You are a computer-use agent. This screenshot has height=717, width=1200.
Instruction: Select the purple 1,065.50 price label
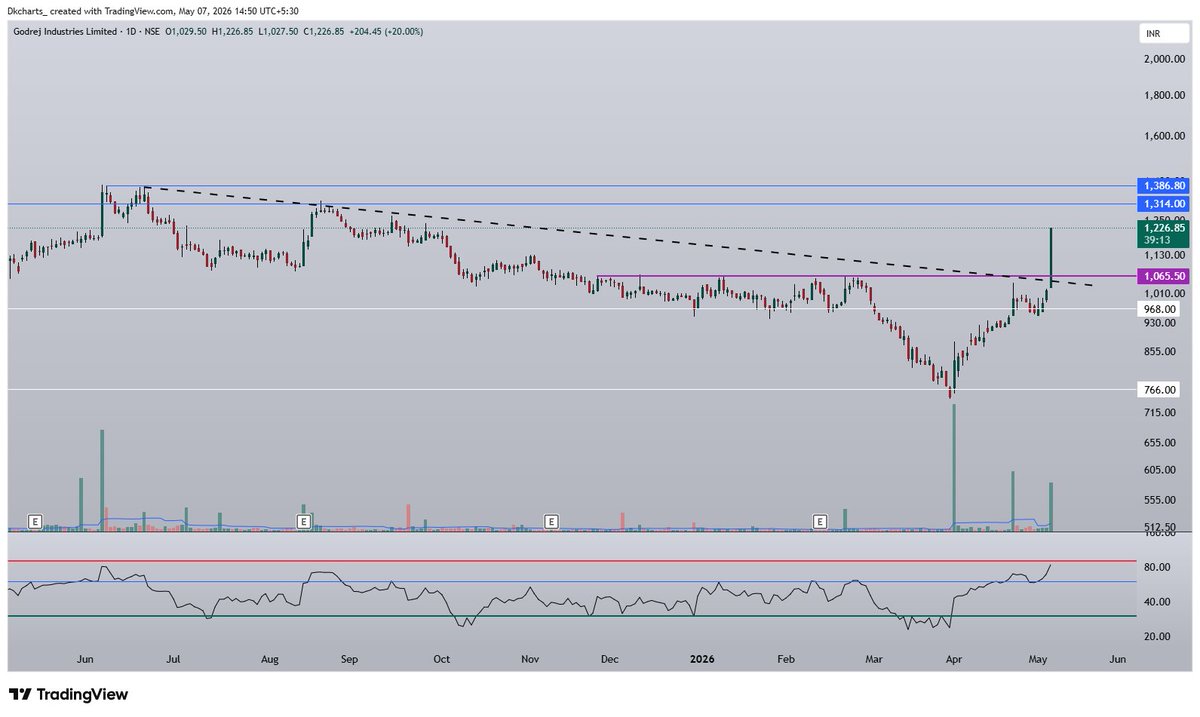pos(1163,276)
